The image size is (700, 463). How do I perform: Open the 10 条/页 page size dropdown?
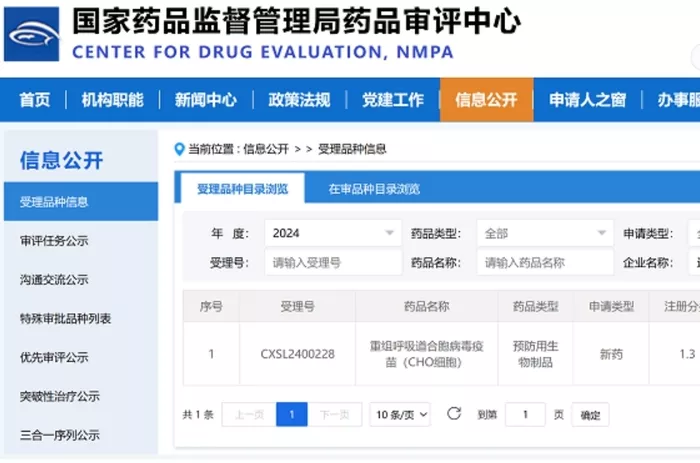(x=400, y=415)
